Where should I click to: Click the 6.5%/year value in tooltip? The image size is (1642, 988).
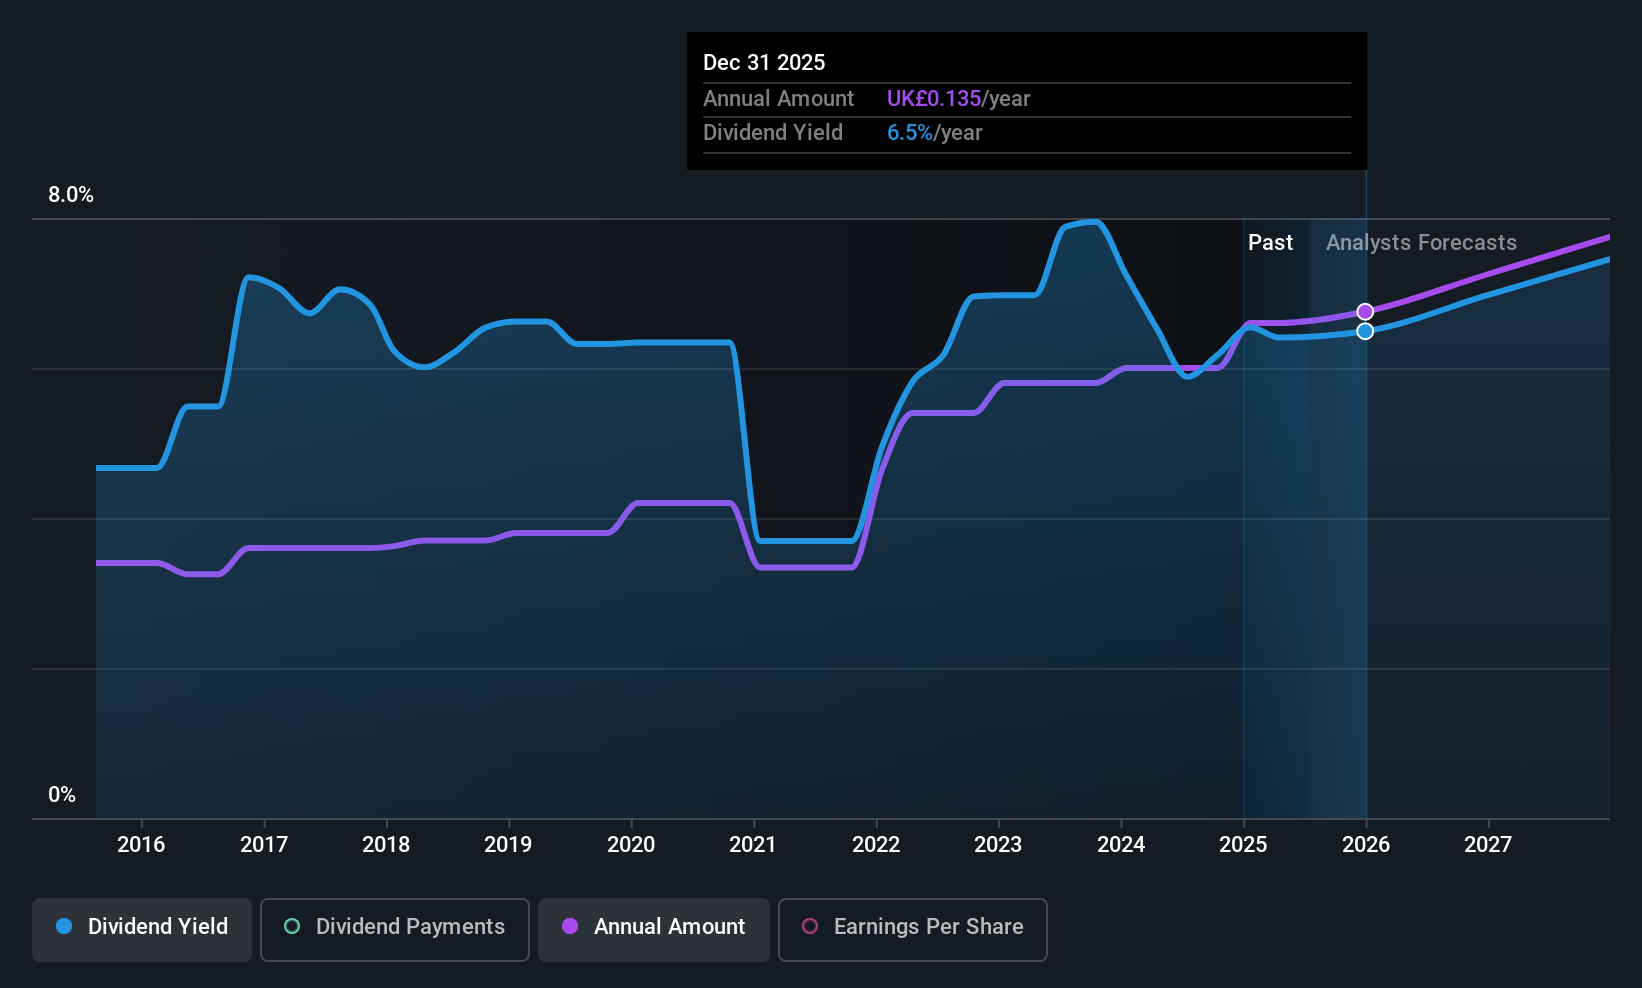point(935,132)
